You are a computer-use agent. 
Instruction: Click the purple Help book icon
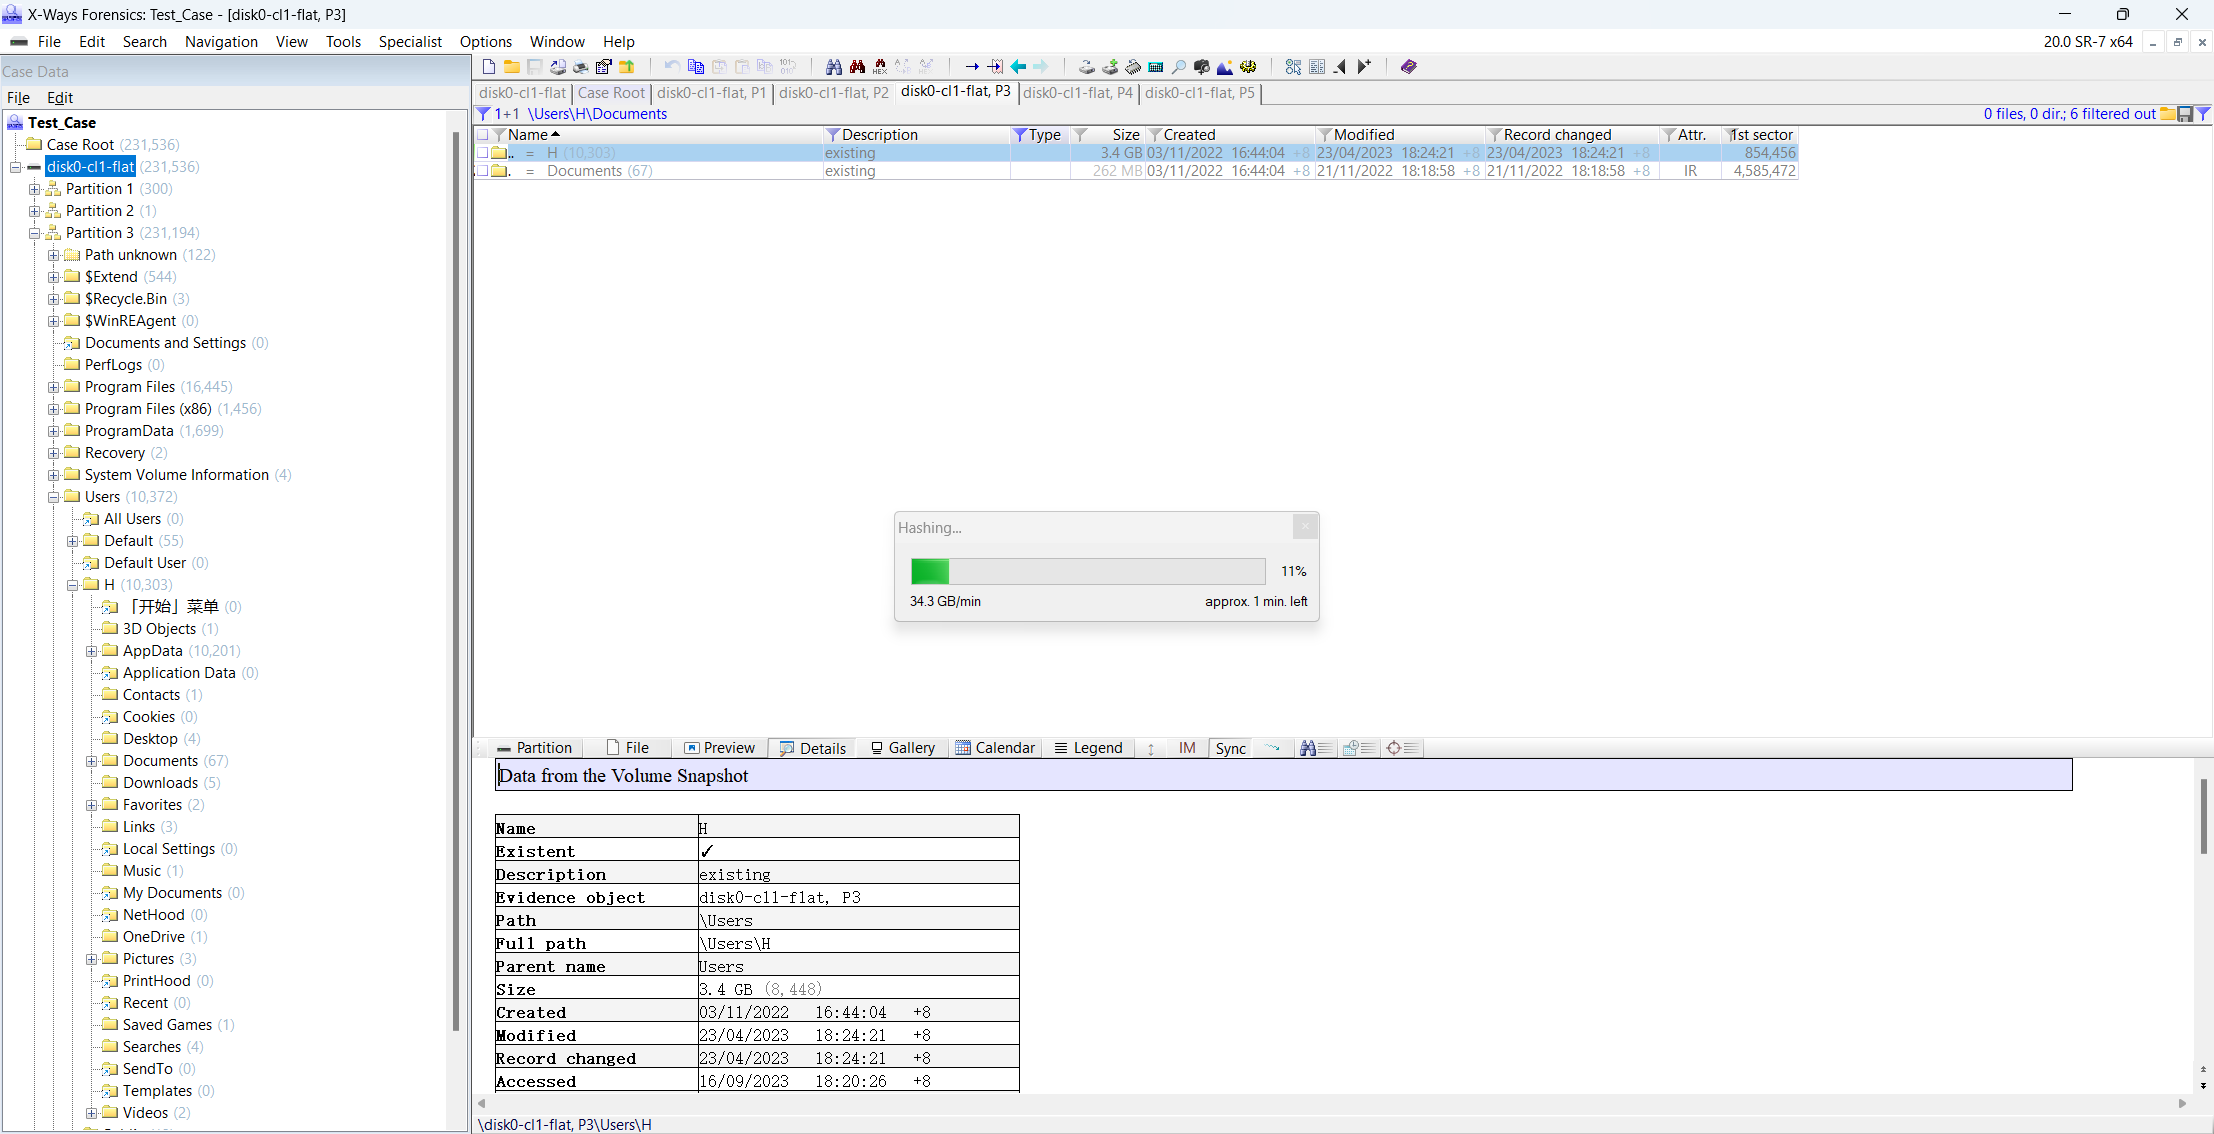coord(1409,67)
